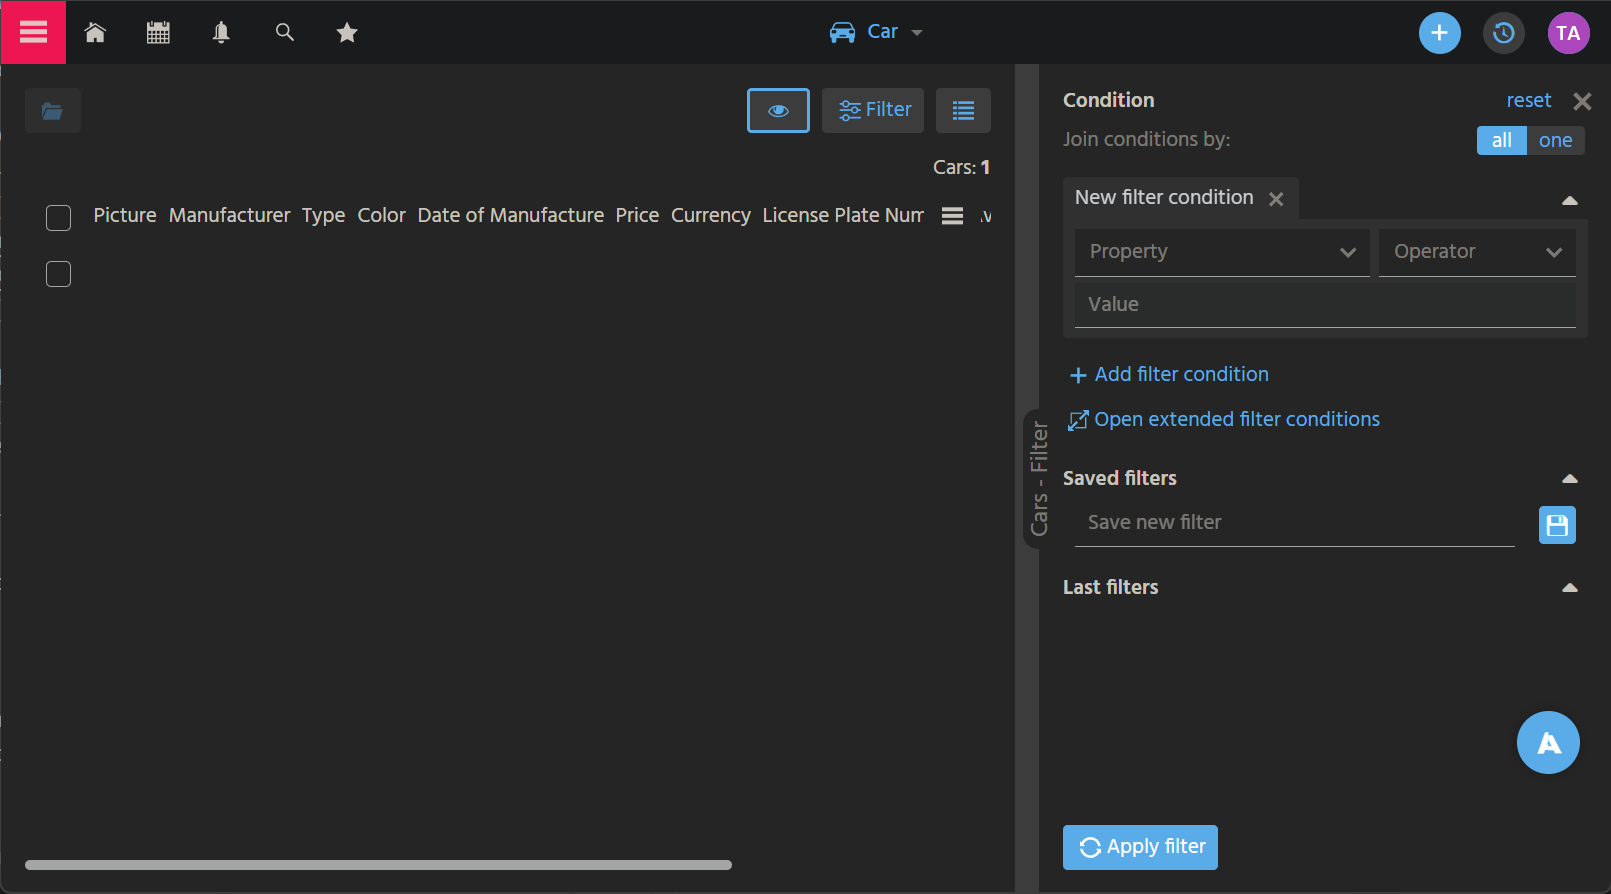Select 'one' join conditions option
1611x894 pixels.
coord(1555,141)
